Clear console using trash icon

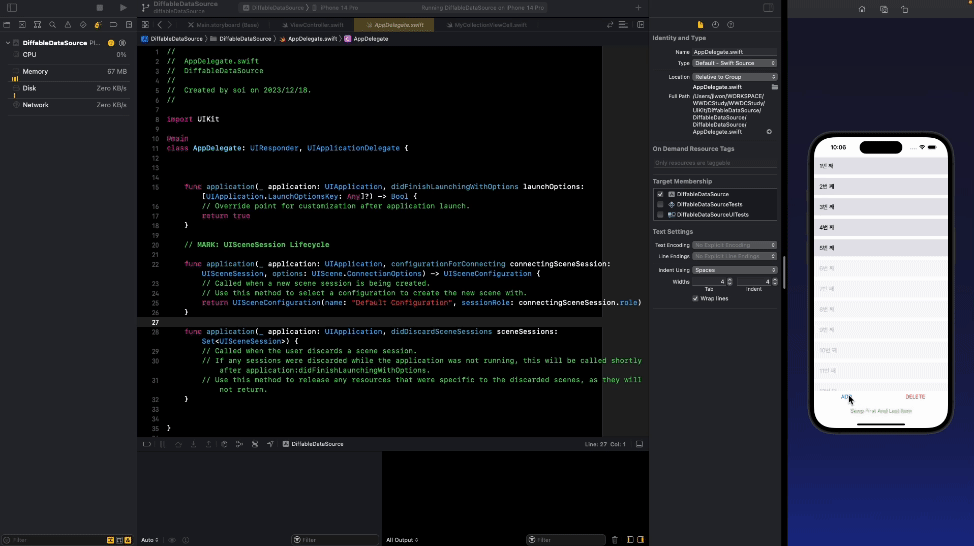(614, 540)
